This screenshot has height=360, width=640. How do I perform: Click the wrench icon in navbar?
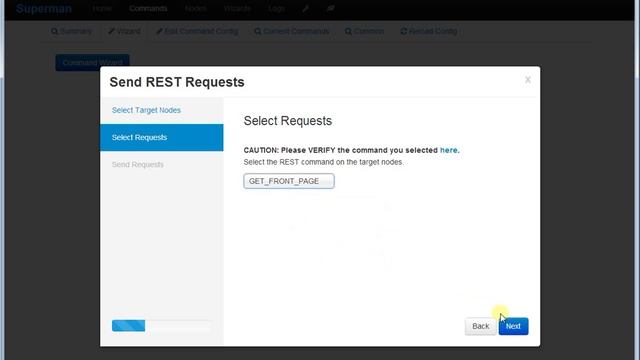click(x=305, y=9)
